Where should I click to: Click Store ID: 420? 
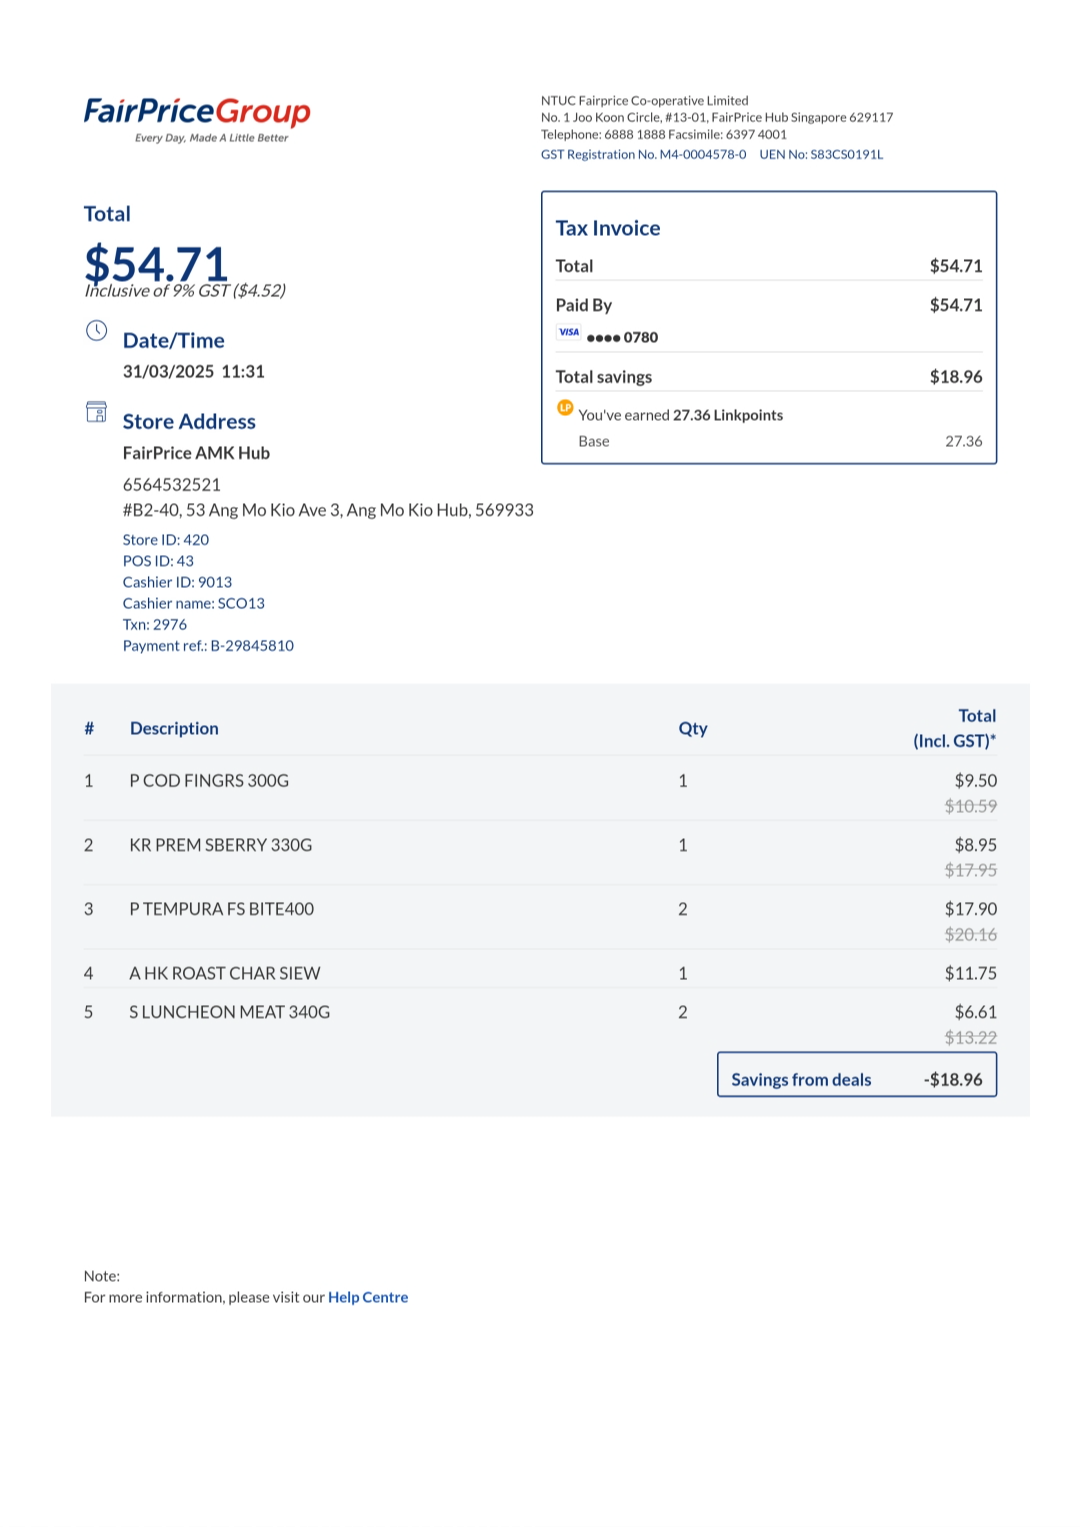[x=166, y=540]
